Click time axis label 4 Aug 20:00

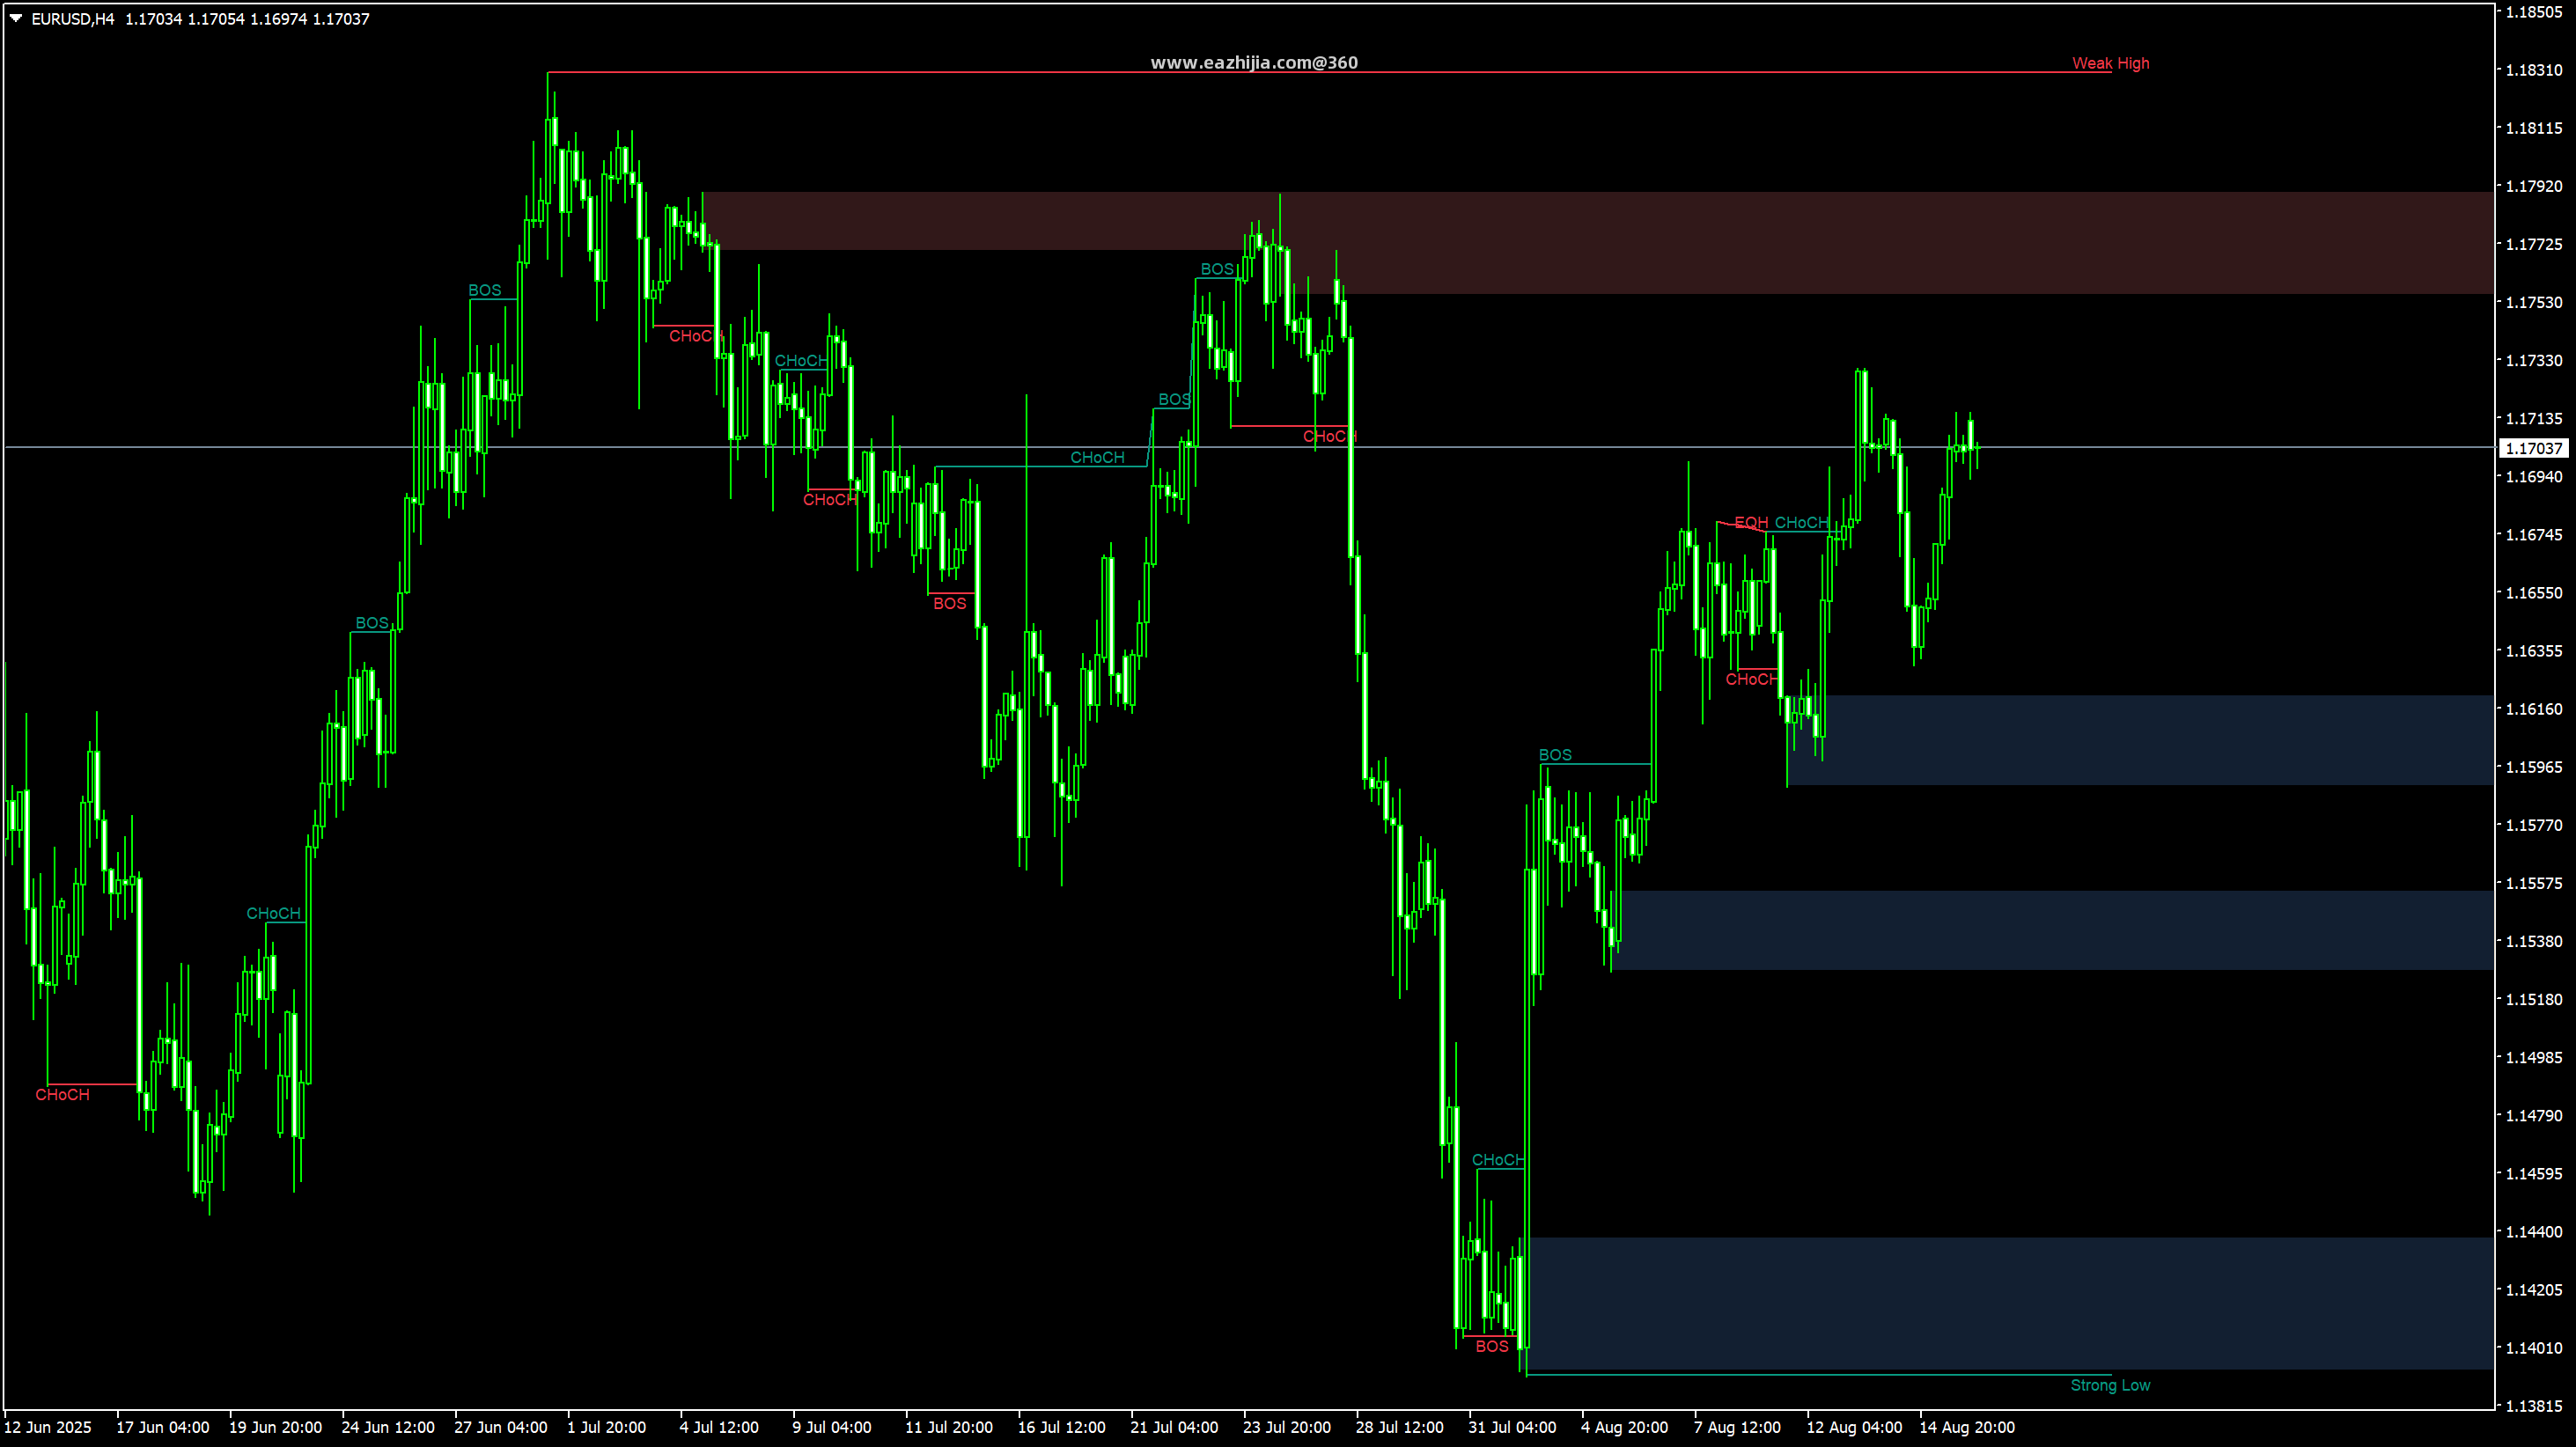point(1624,1427)
